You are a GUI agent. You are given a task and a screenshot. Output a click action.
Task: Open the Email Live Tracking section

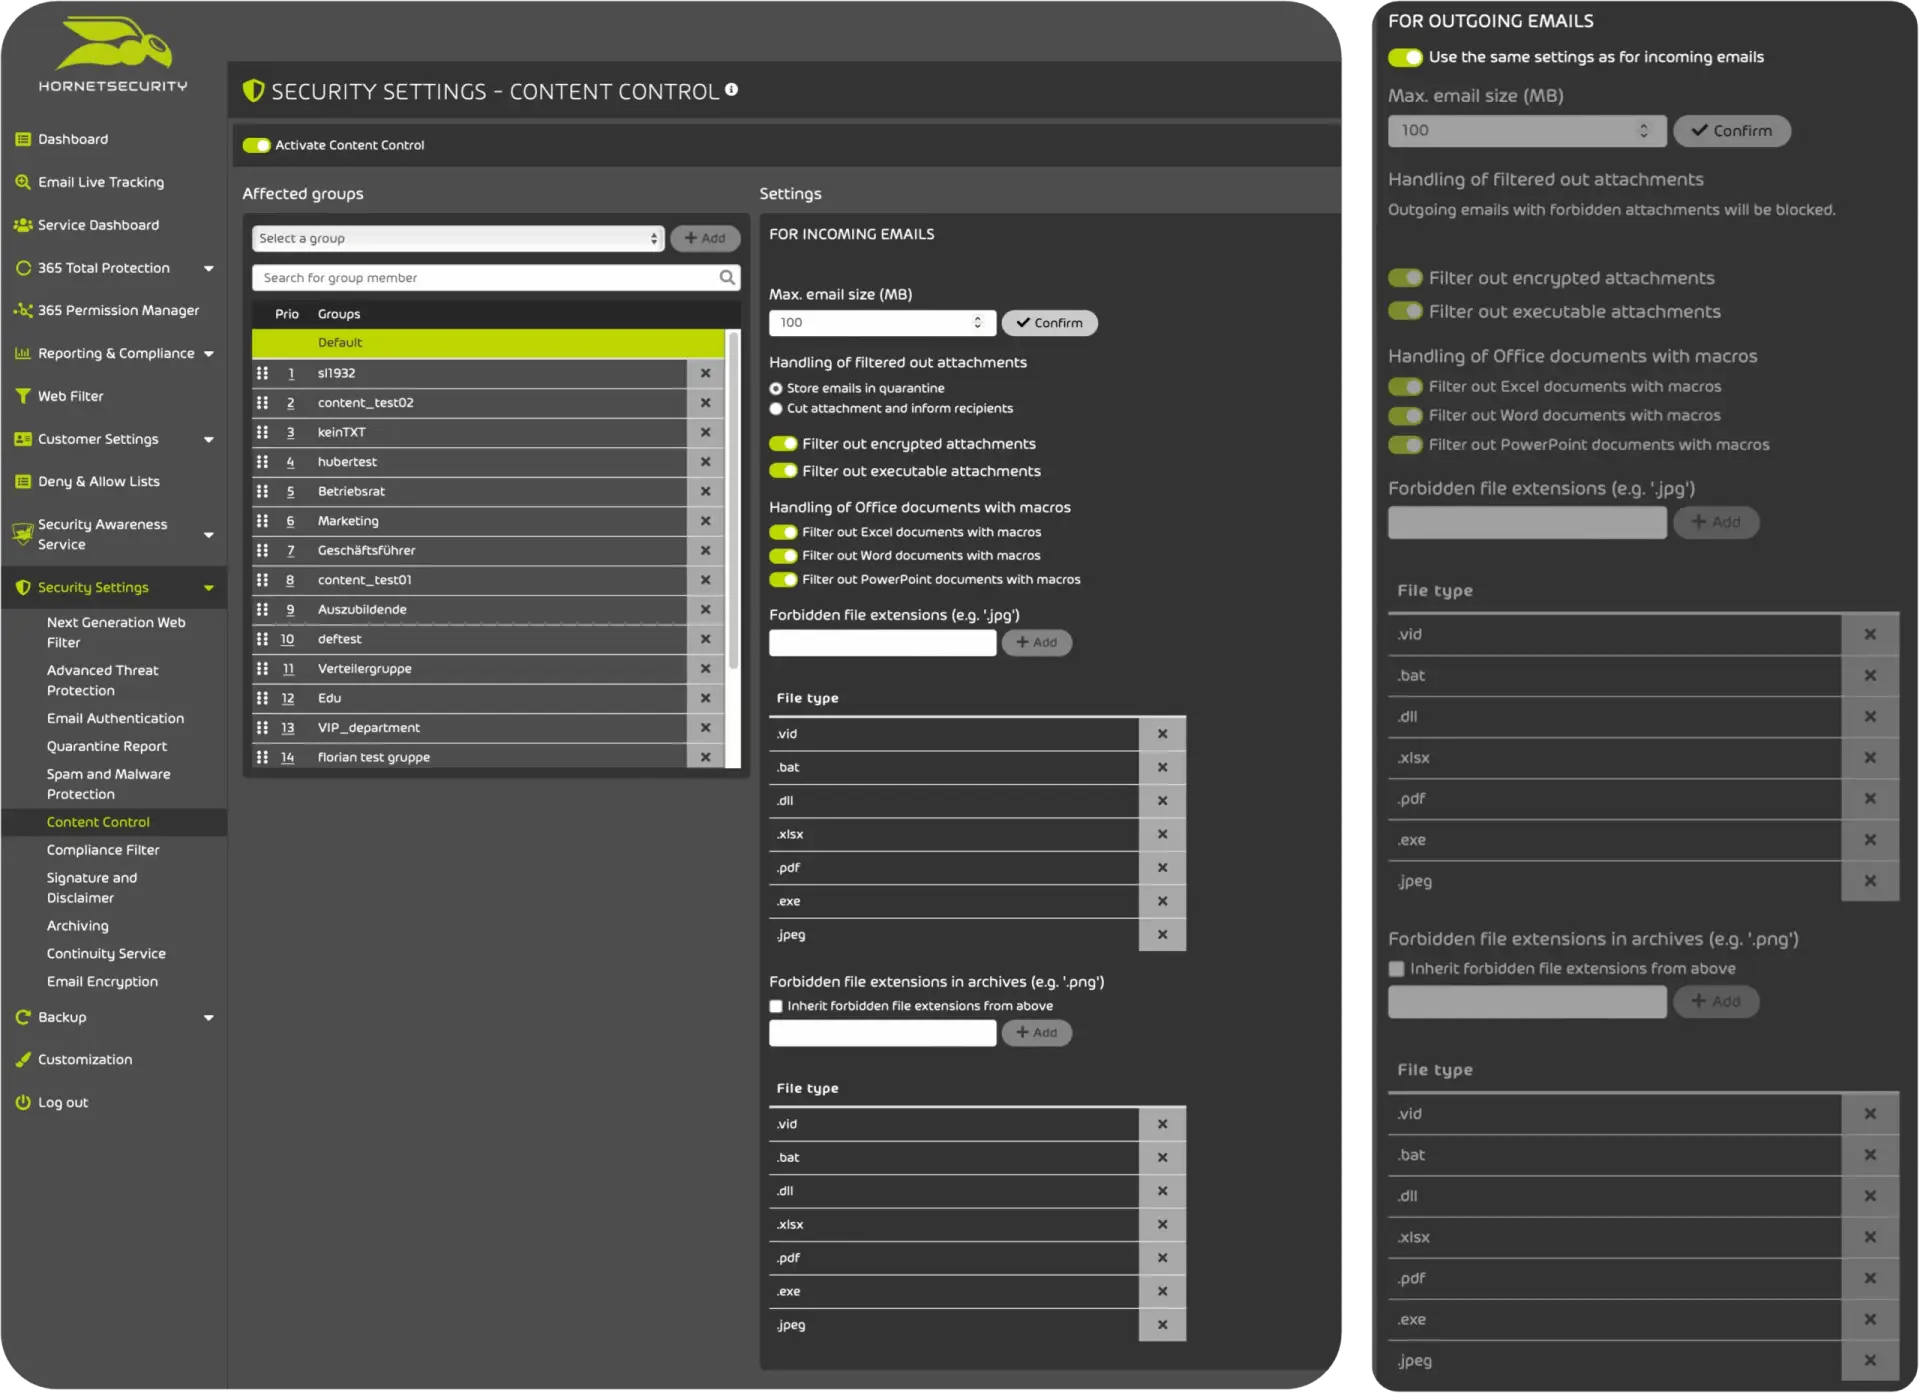coord(100,181)
